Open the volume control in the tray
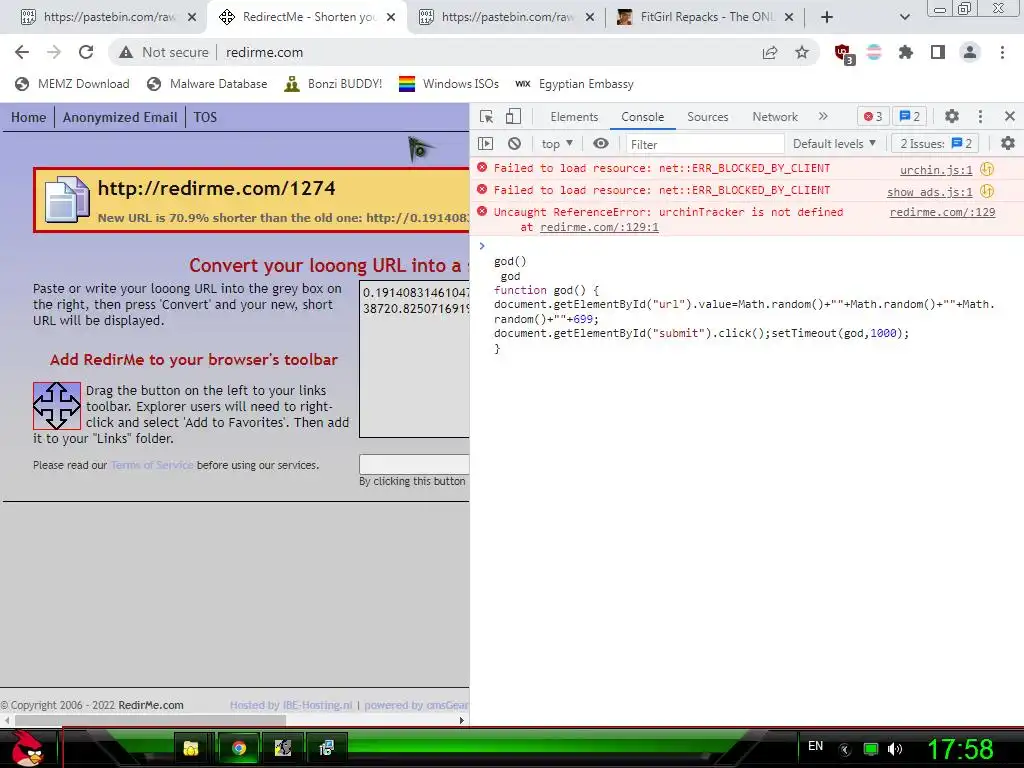This screenshot has height=768, width=1024. (x=895, y=749)
